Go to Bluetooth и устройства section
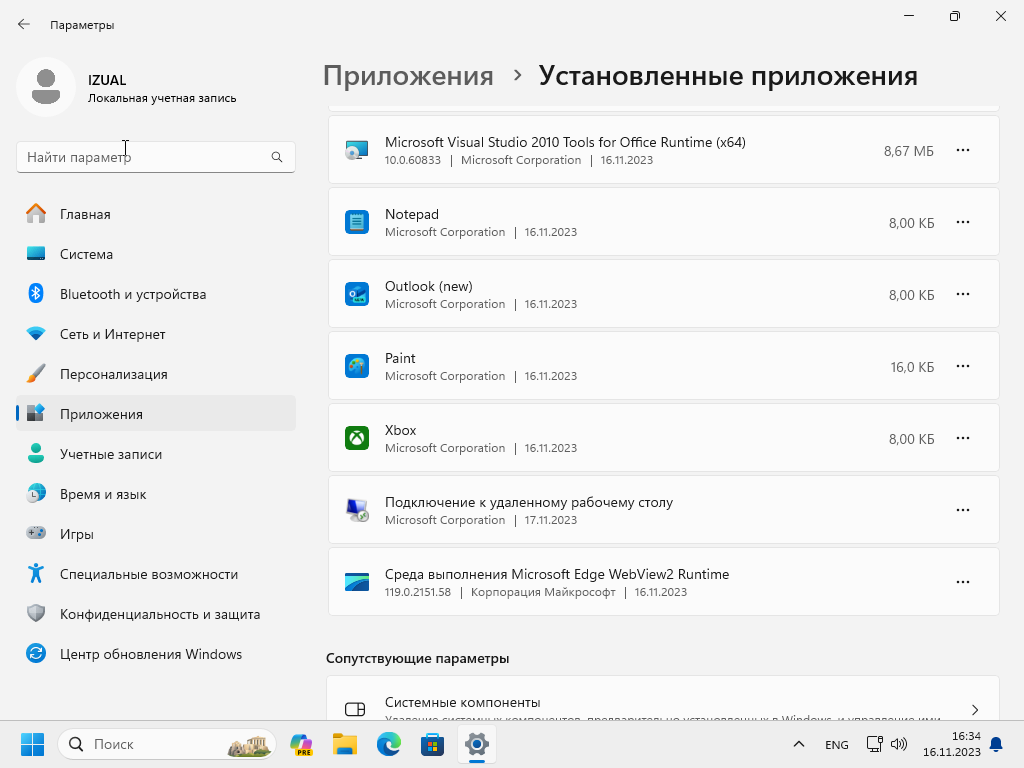Image resolution: width=1024 pixels, height=768 pixels. point(132,294)
